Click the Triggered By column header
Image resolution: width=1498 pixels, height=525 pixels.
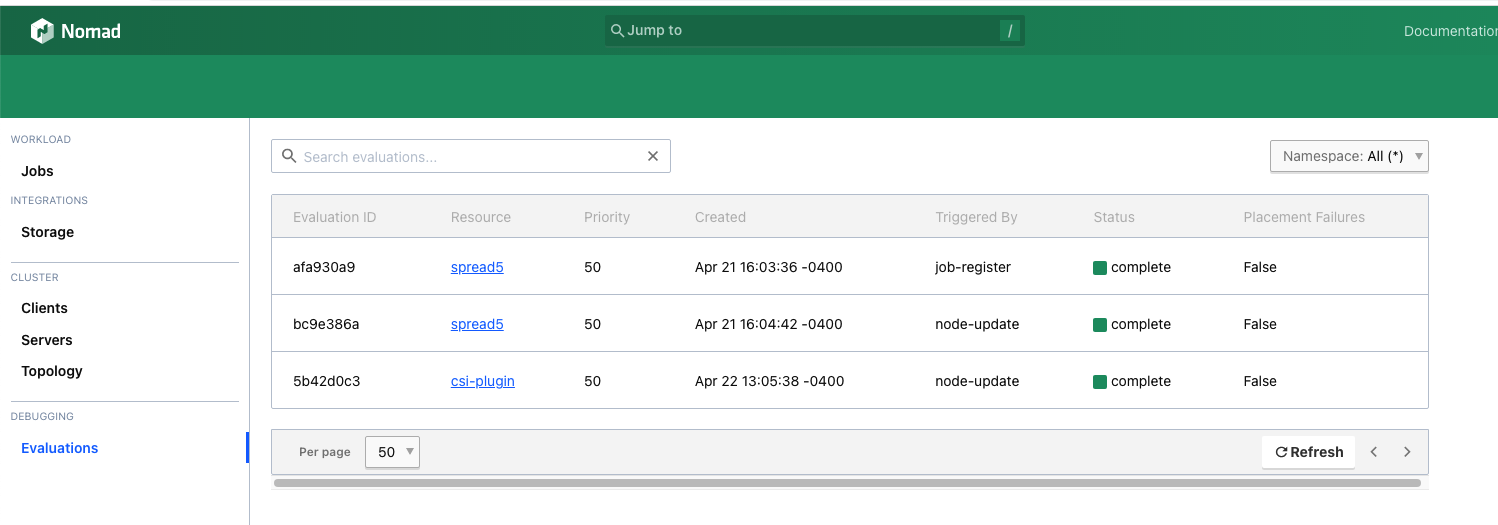(976, 217)
